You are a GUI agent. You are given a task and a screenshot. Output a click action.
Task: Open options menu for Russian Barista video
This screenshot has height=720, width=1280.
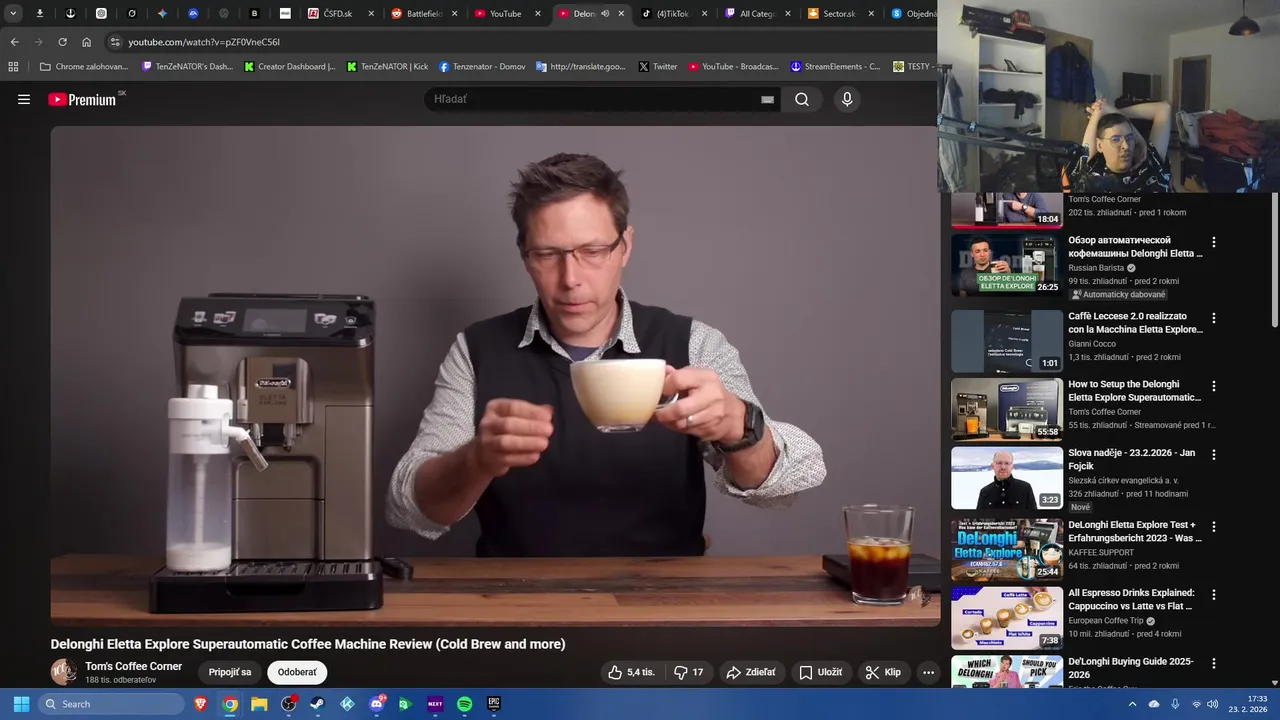pos(1214,242)
